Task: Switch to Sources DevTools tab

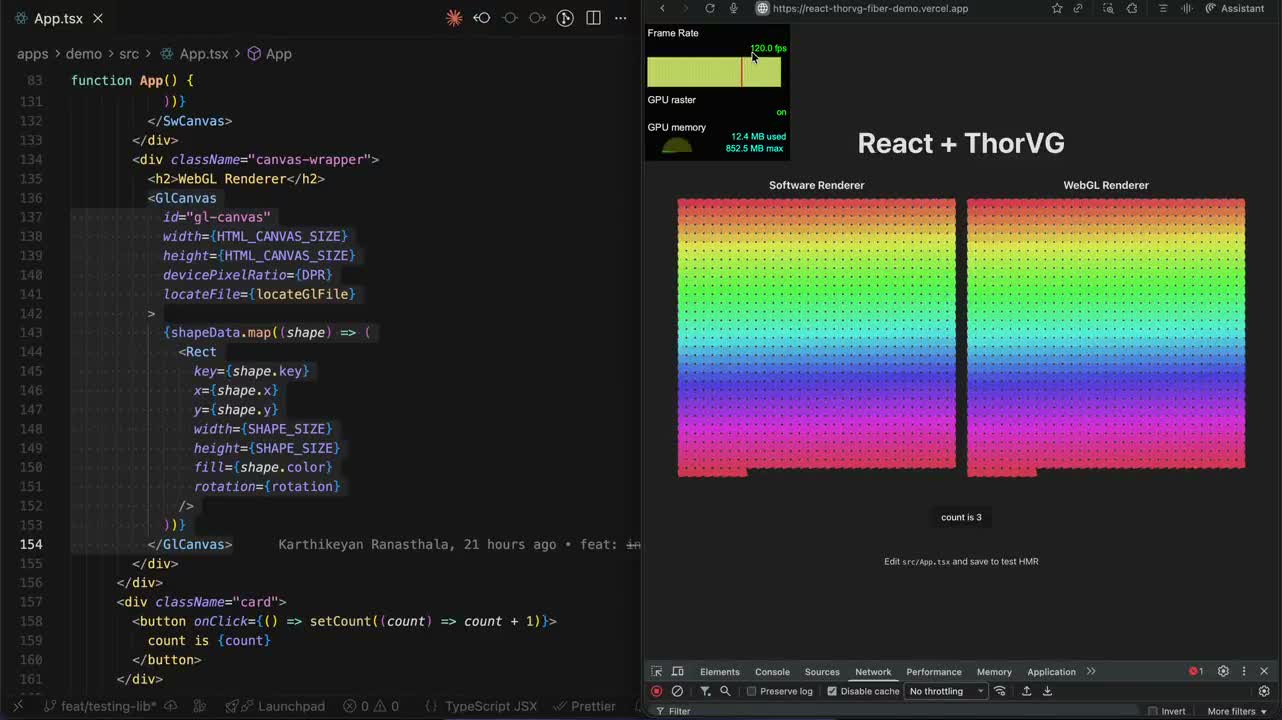Action: pyautogui.click(x=822, y=672)
